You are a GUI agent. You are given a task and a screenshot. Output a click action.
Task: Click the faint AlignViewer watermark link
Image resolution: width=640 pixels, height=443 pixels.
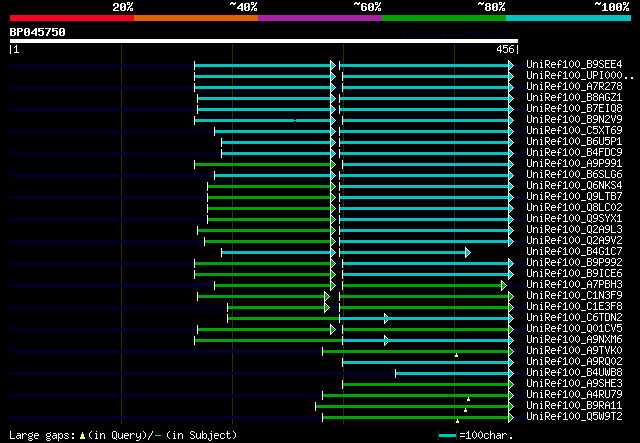click(x=459, y=34)
